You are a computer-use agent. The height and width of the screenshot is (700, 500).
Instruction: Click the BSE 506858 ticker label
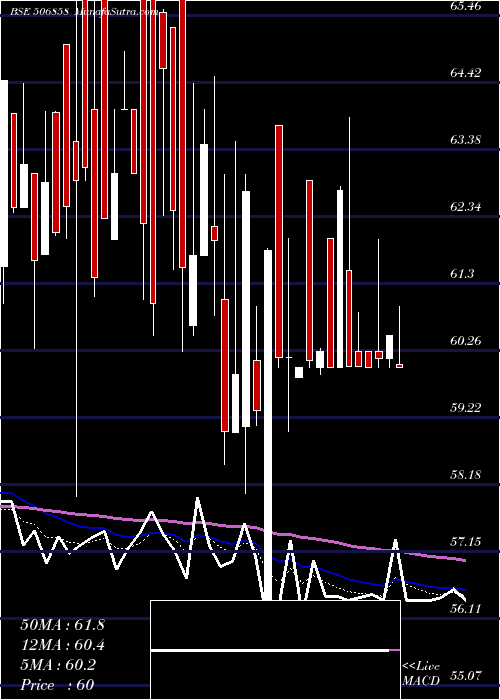click(40, 12)
